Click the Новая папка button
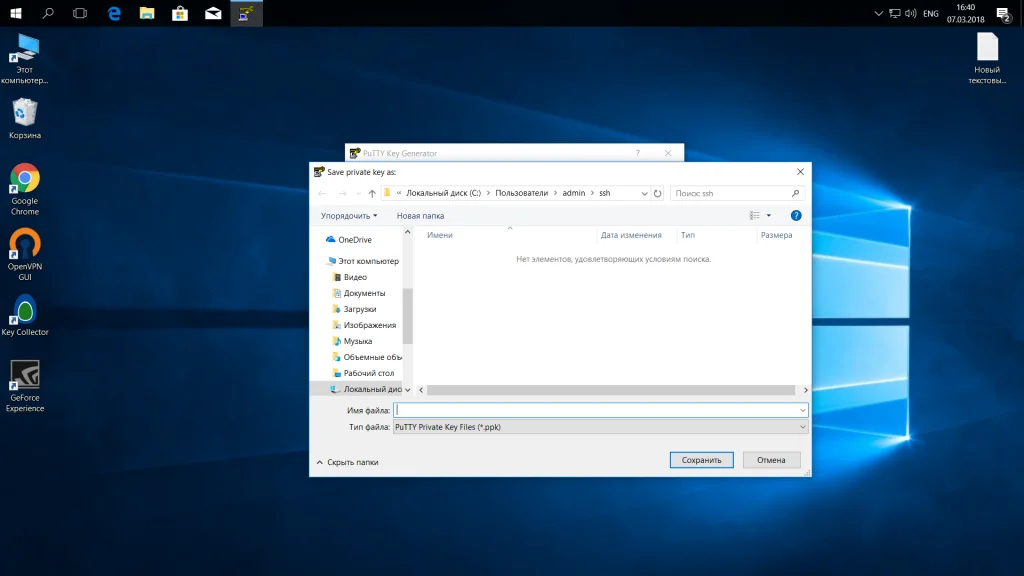The image size is (1024, 576). [420, 215]
